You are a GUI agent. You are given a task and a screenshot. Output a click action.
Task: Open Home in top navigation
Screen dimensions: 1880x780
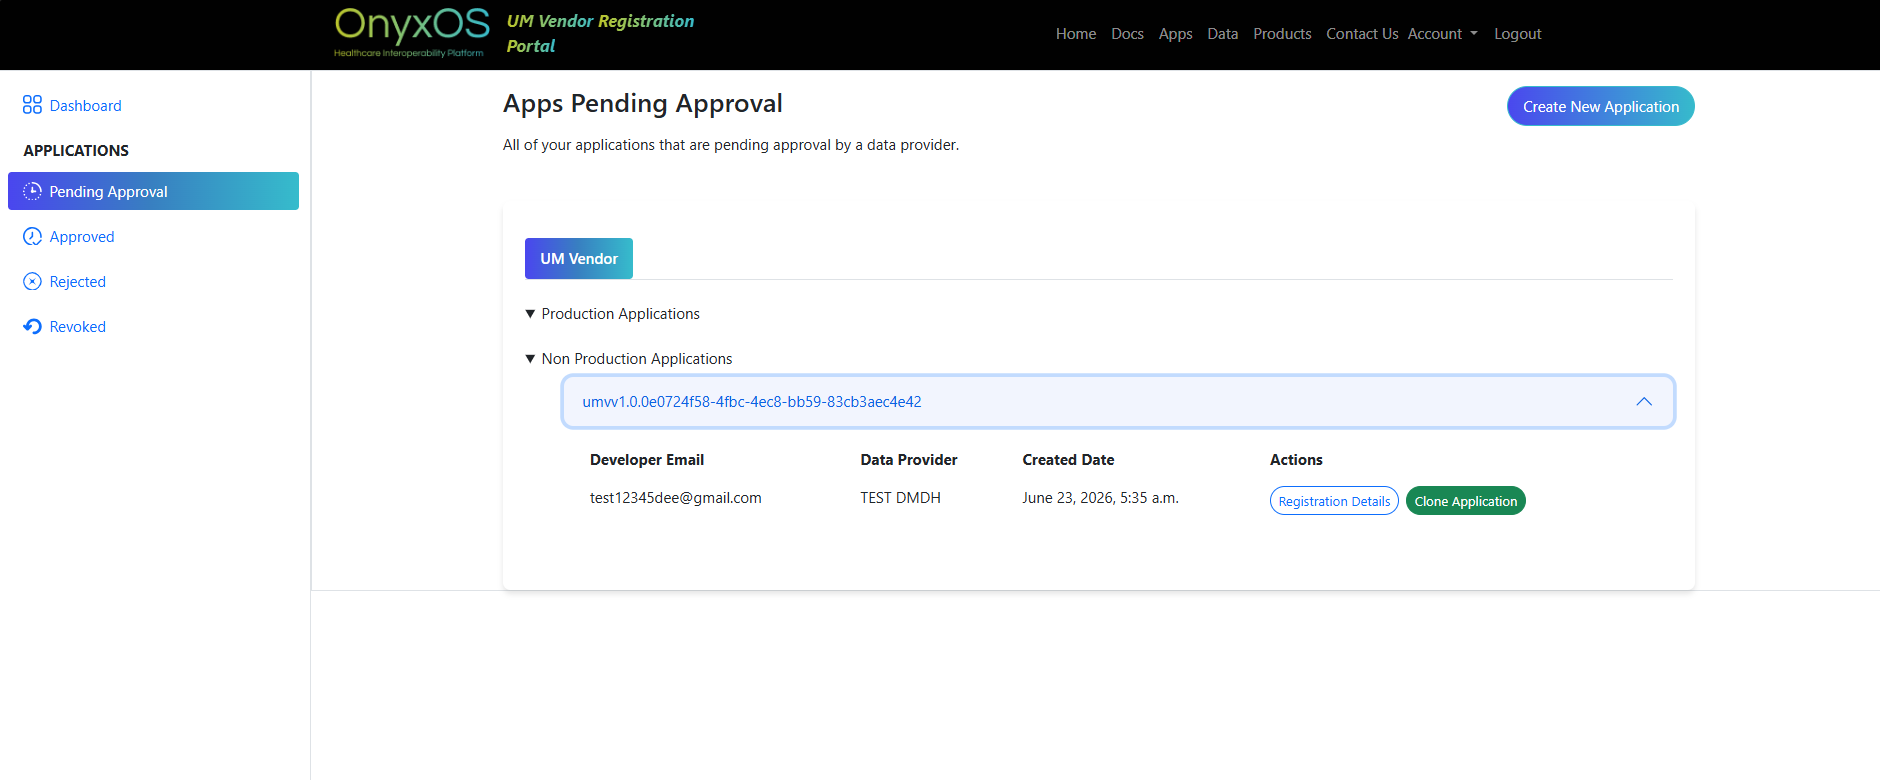point(1076,34)
